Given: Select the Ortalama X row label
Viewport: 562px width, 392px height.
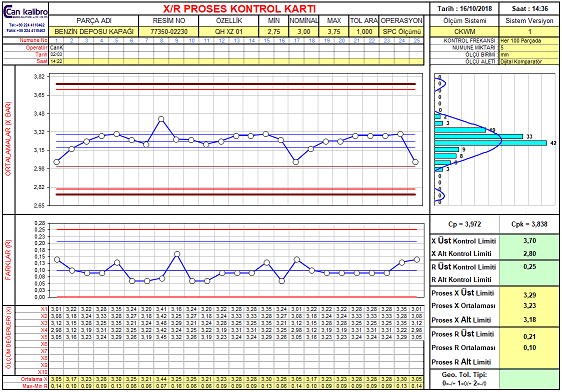Looking at the screenshot, I should [x=34, y=379].
